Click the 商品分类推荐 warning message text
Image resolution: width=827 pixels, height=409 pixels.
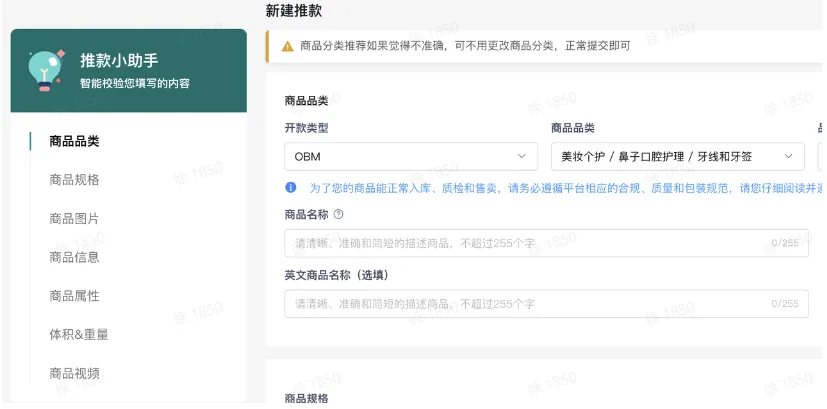(465, 46)
